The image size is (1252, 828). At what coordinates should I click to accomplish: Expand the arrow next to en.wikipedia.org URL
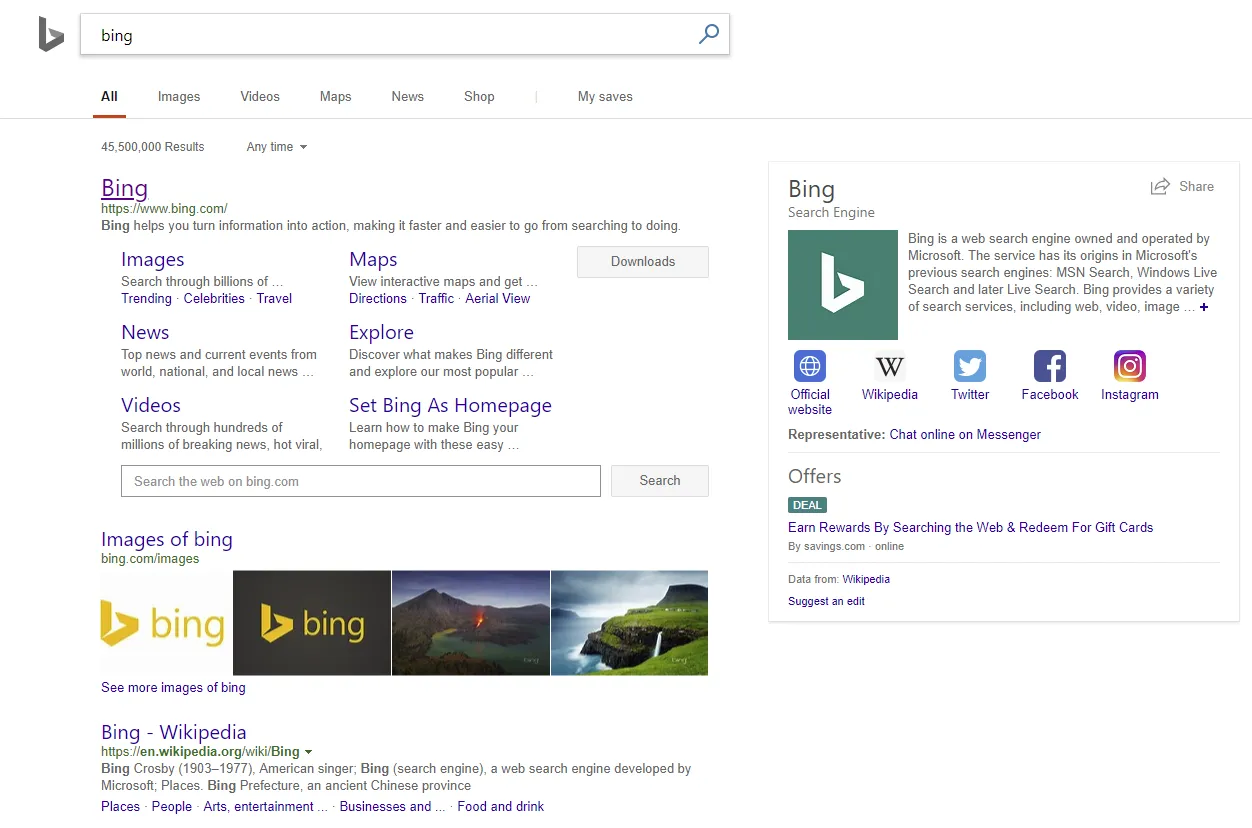(308, 752)
